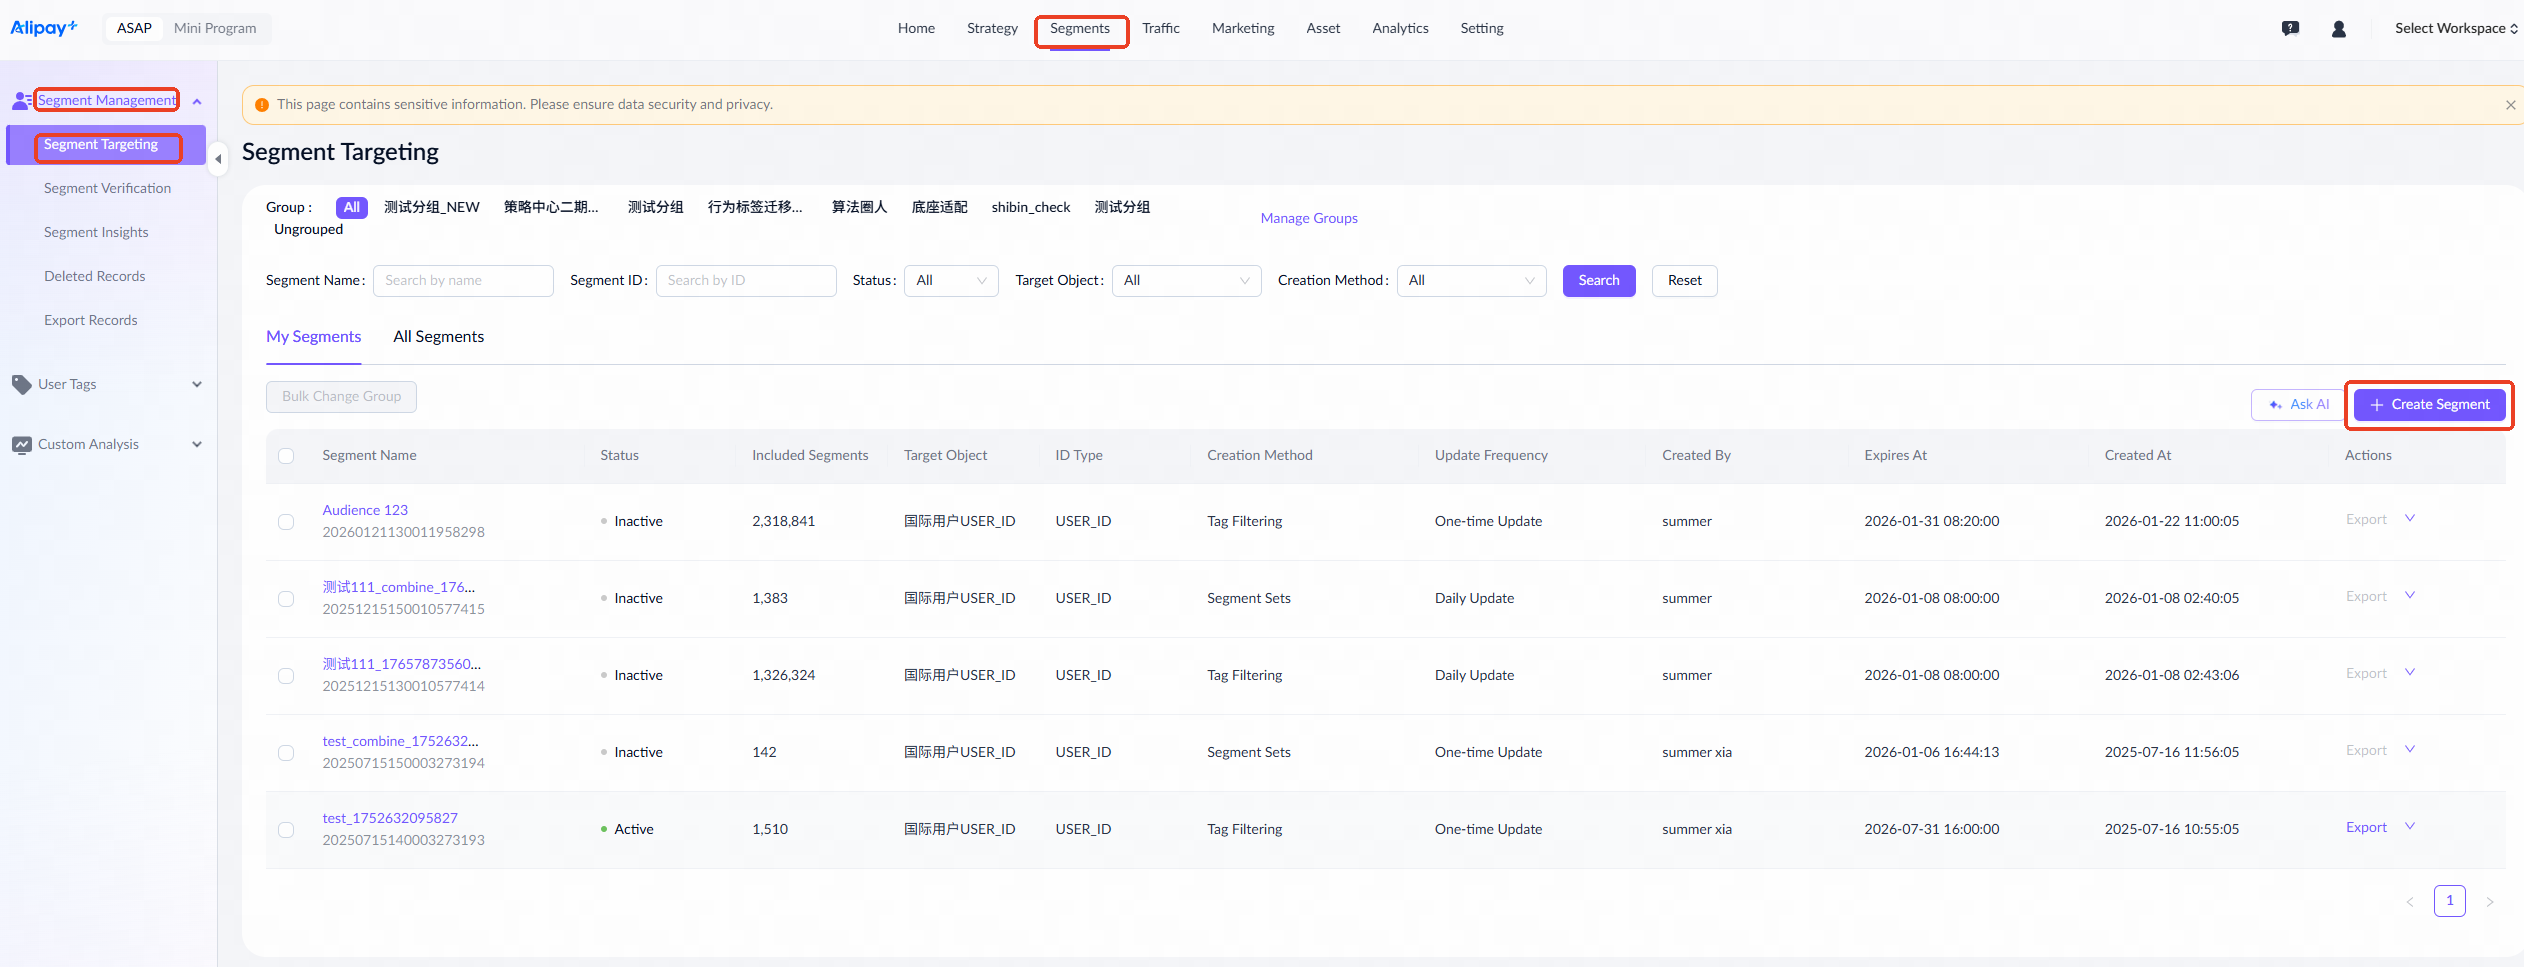Click the Segment Name search field
Screen dimensions: 2524x967
coord(463,281)
